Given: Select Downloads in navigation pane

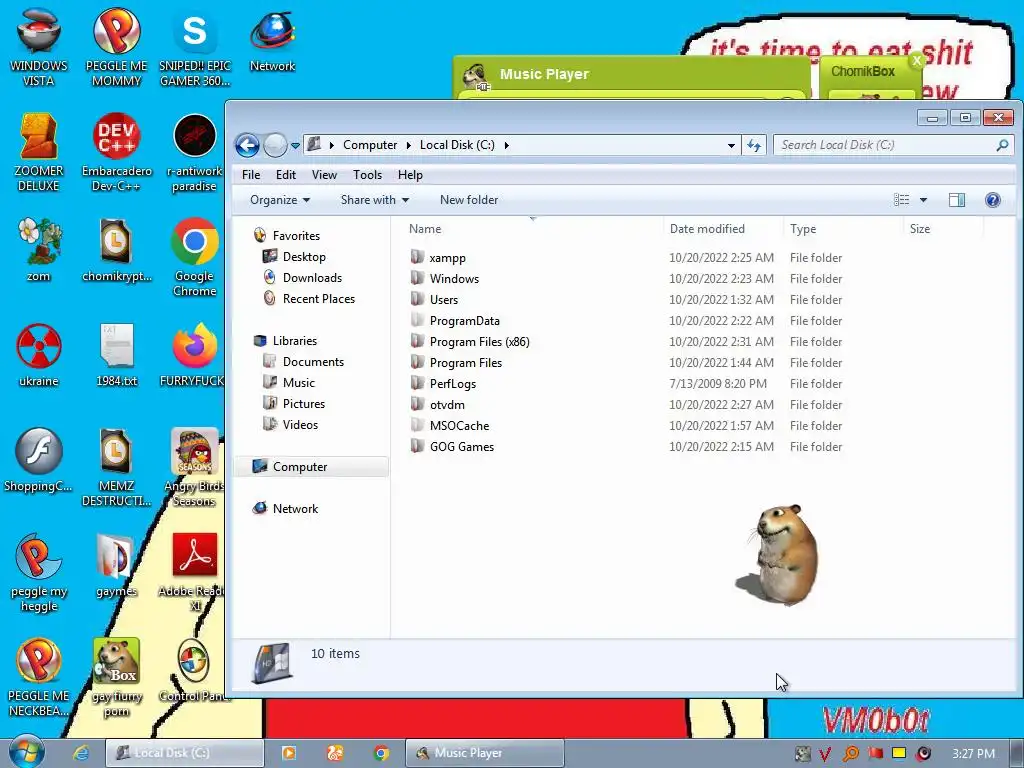Looking at the screenshot, I should coord(312,278).
